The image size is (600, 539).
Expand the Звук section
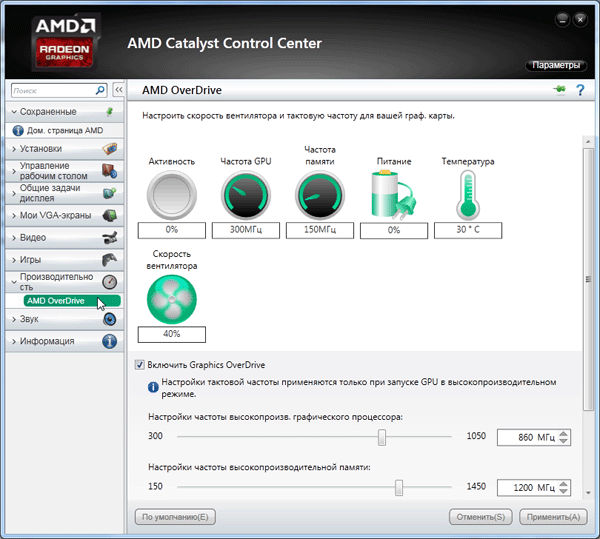(x=14, y=319)
